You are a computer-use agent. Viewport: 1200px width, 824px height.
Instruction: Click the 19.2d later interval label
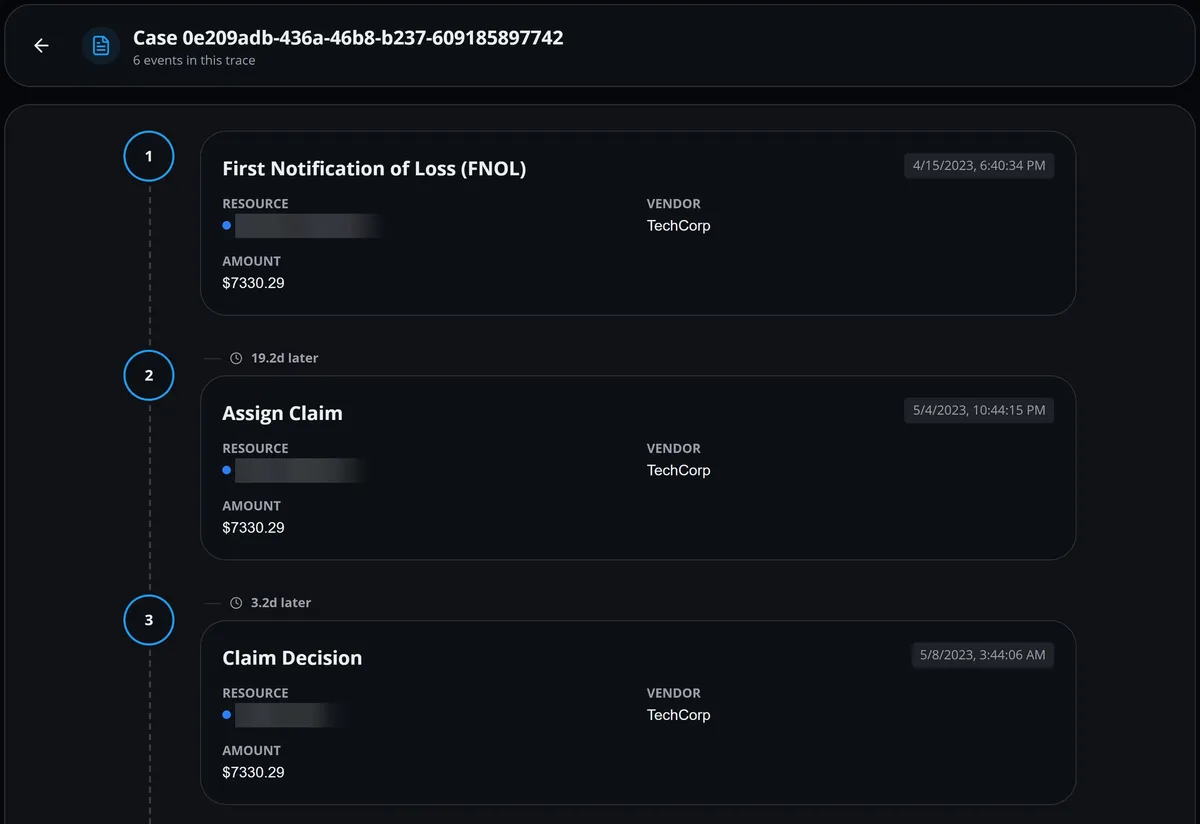285,358
